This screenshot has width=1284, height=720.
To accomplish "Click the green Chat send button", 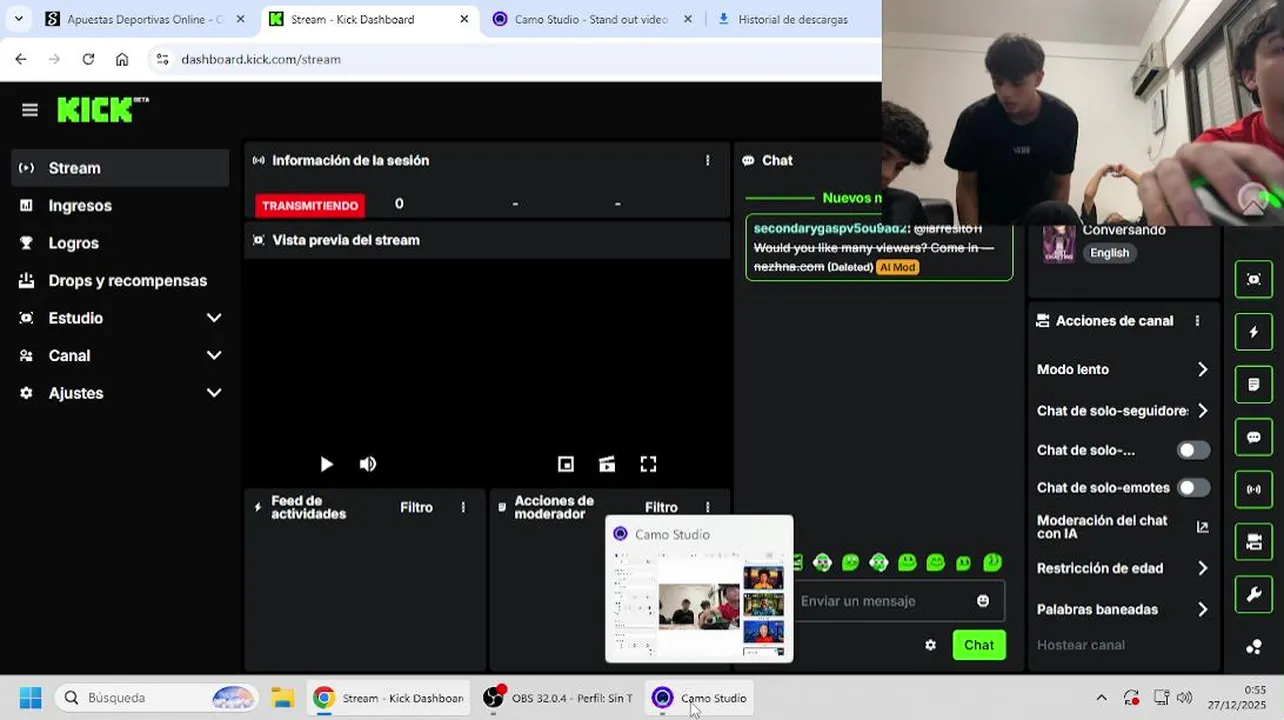I will (979, 645).
